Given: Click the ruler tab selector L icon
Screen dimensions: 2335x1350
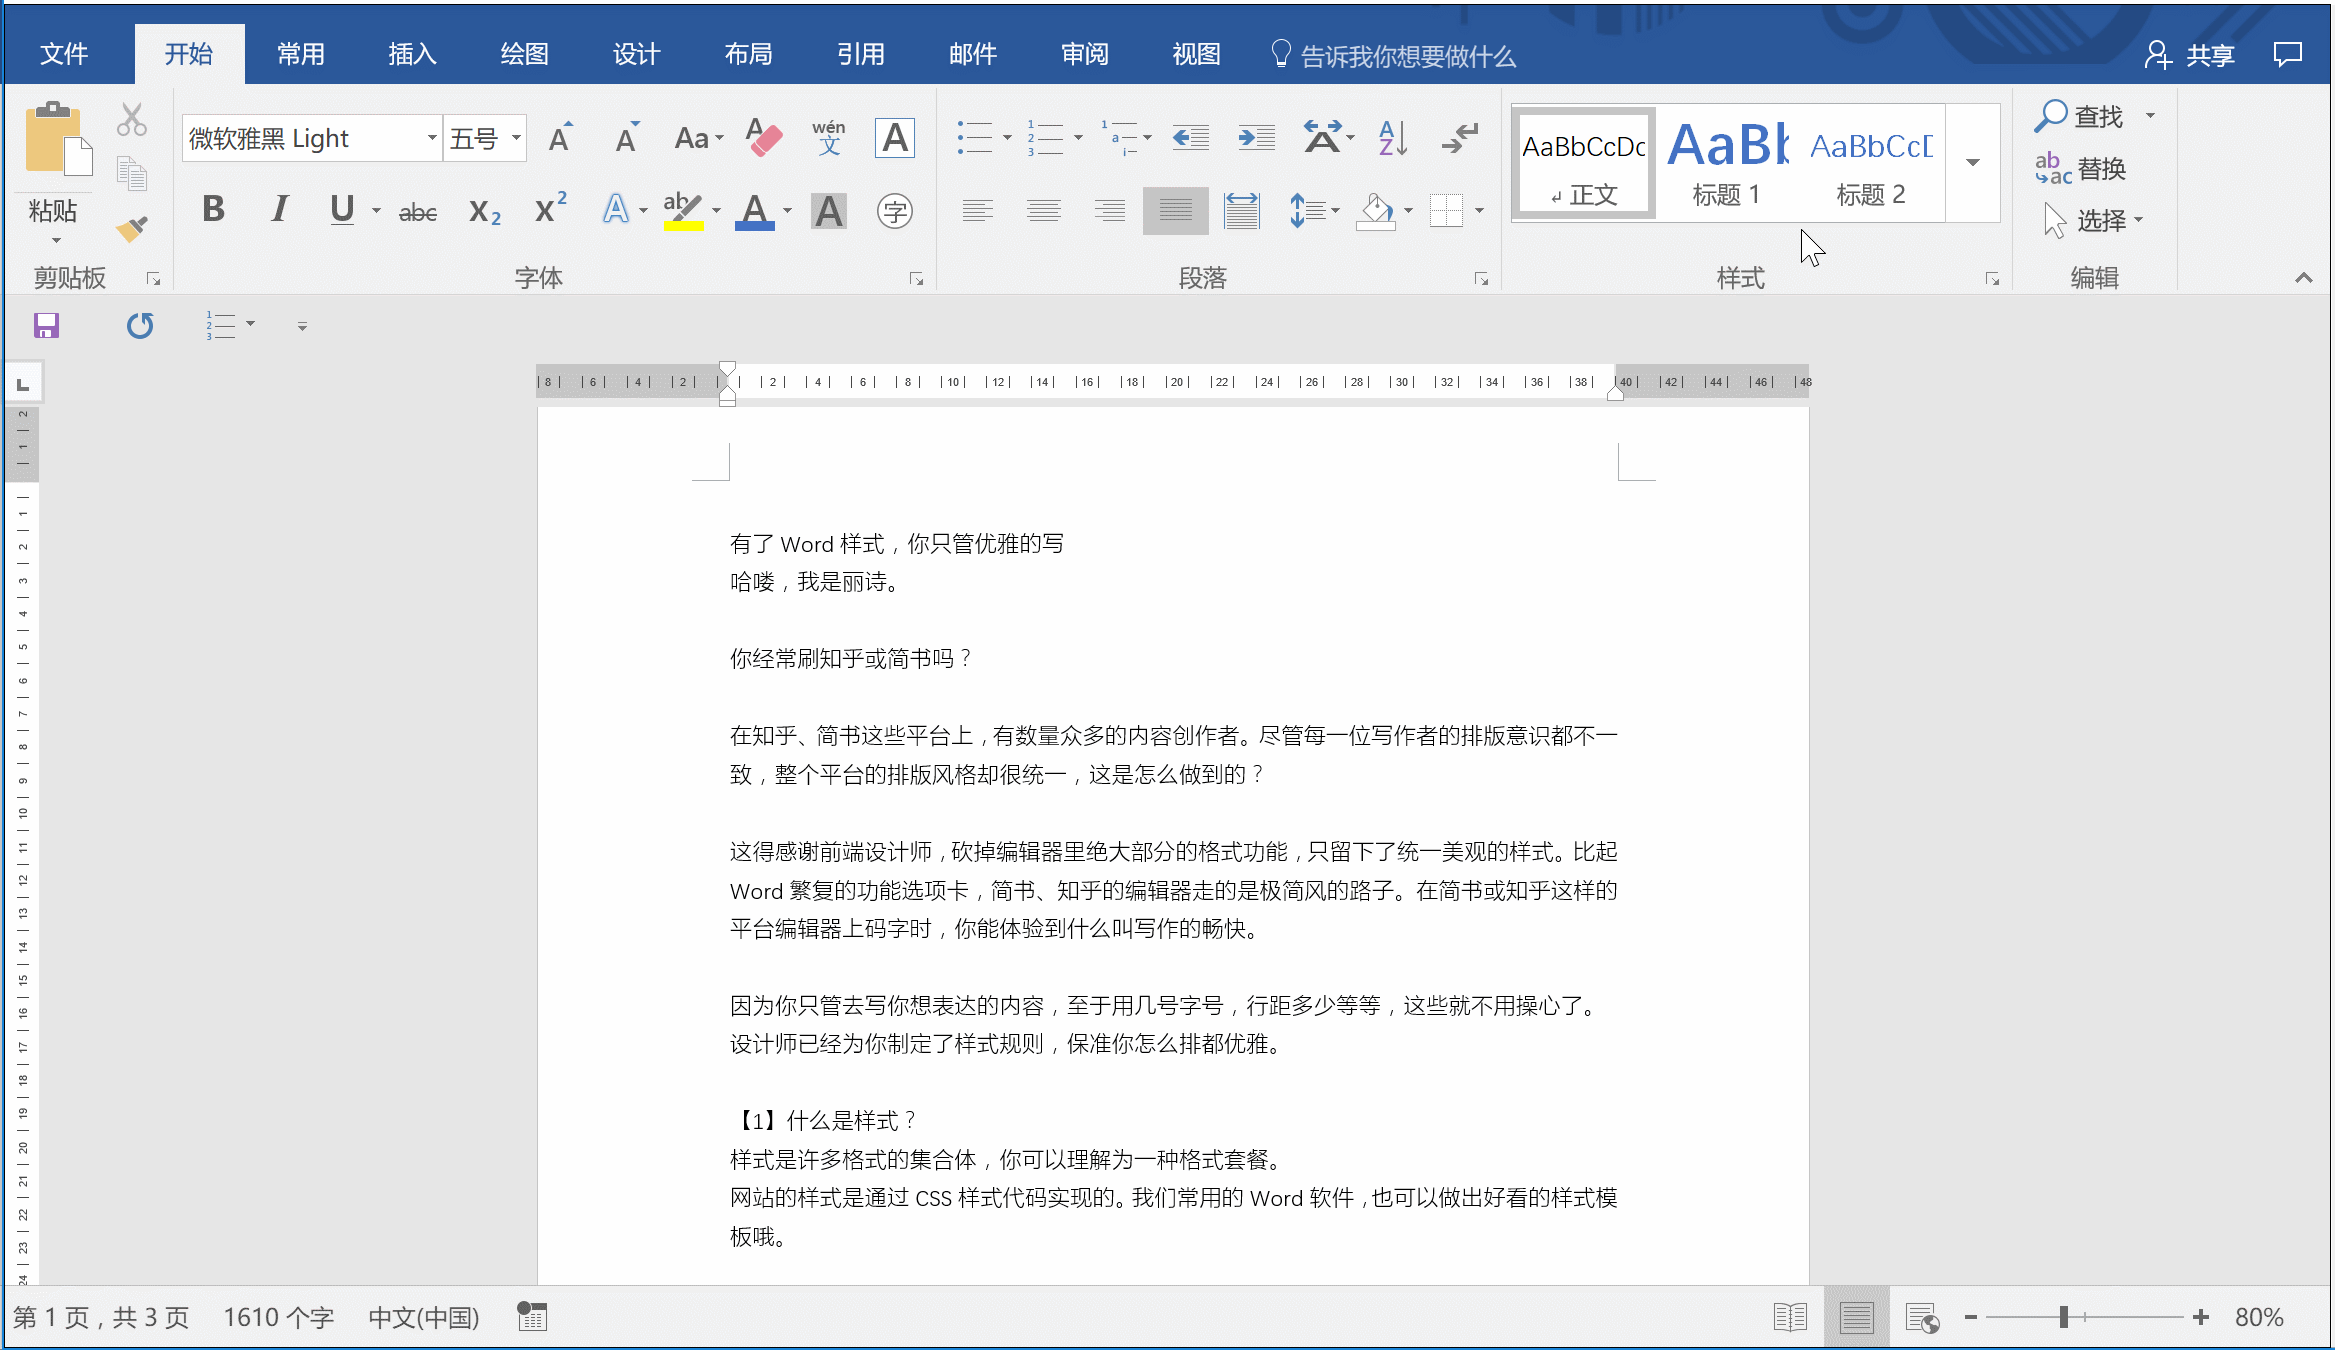Looking at the screenshot, I should (x=23, y=383).
